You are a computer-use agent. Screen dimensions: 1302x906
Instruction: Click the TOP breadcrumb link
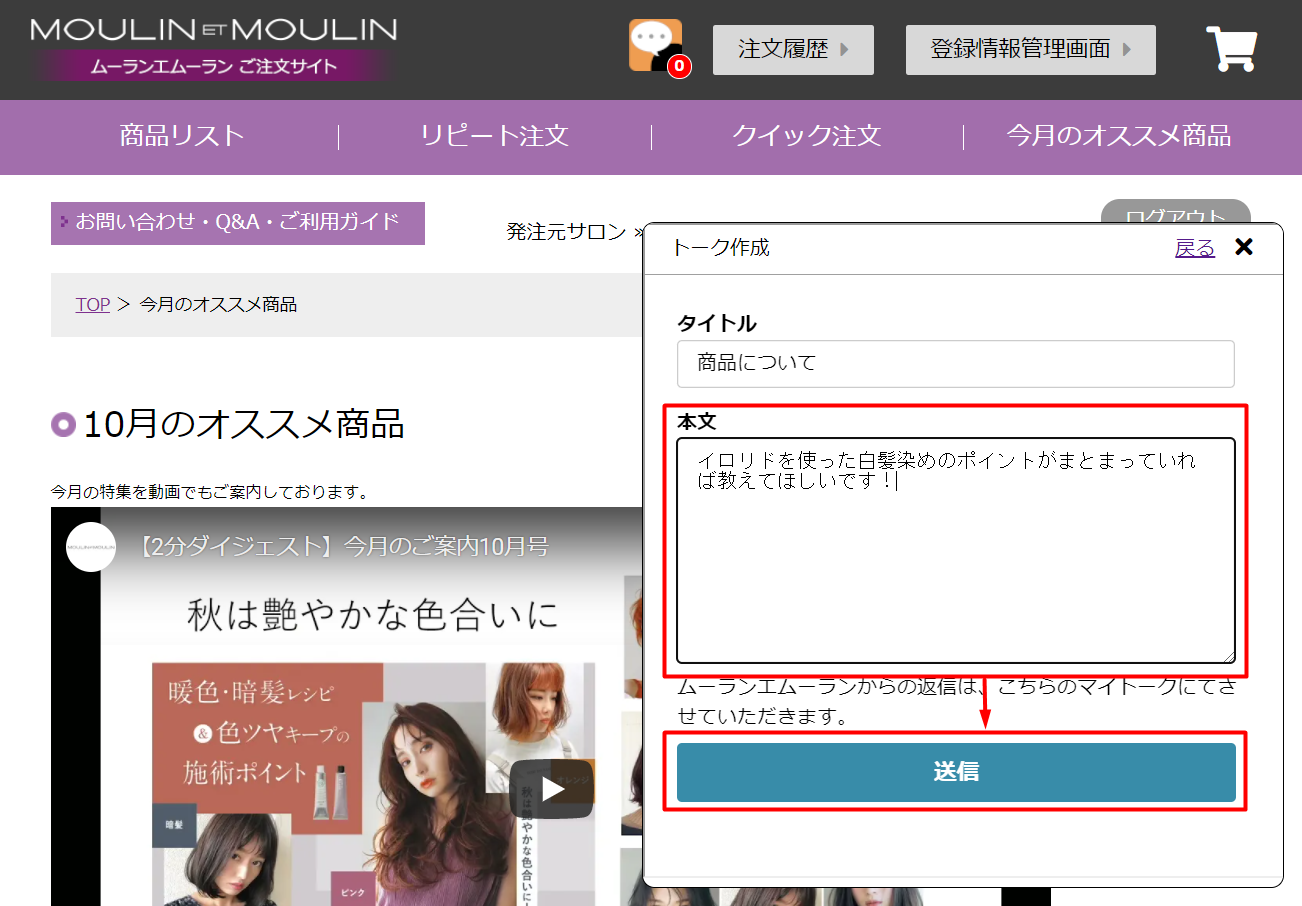92,305
